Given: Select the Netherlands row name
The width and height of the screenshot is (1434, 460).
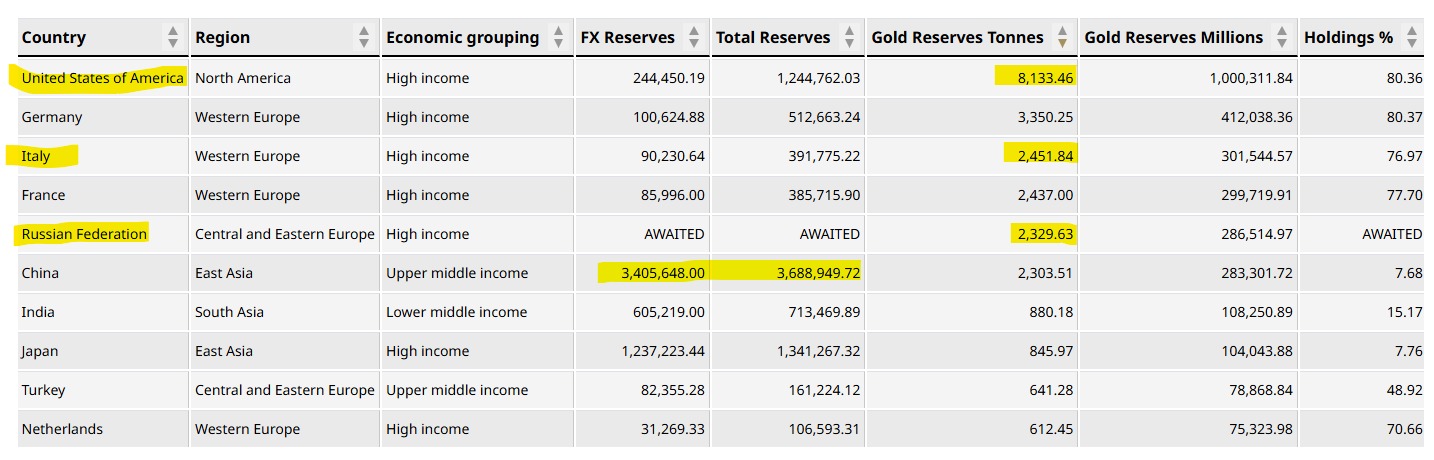Looking at the screenshot, I should [62, 429].
